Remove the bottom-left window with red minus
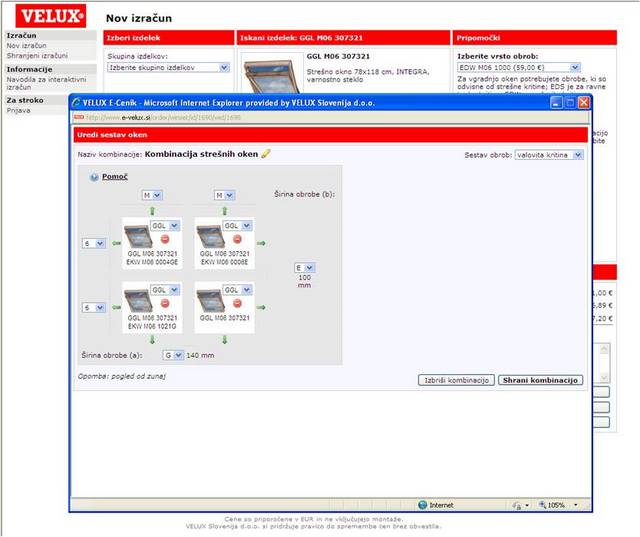 (x=163, y=302)
